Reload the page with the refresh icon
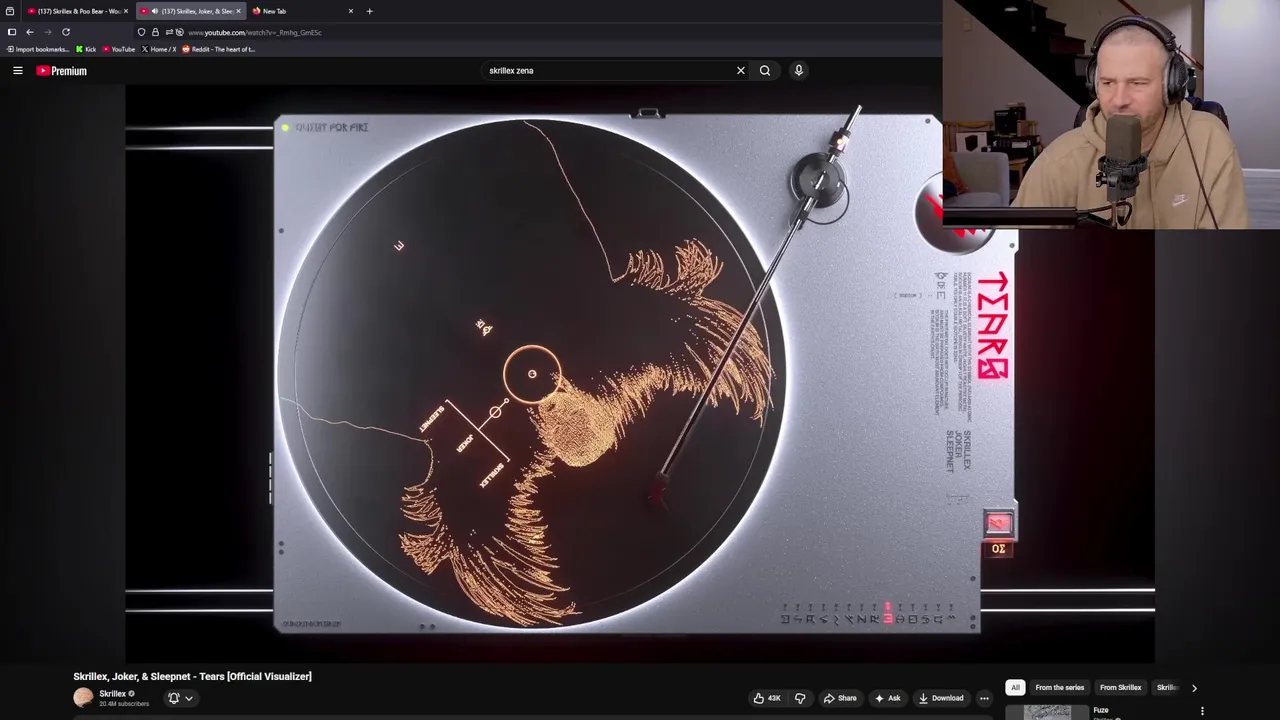Screen dimensions: 1280x720 pyautogui.click(x=66, y=32)
